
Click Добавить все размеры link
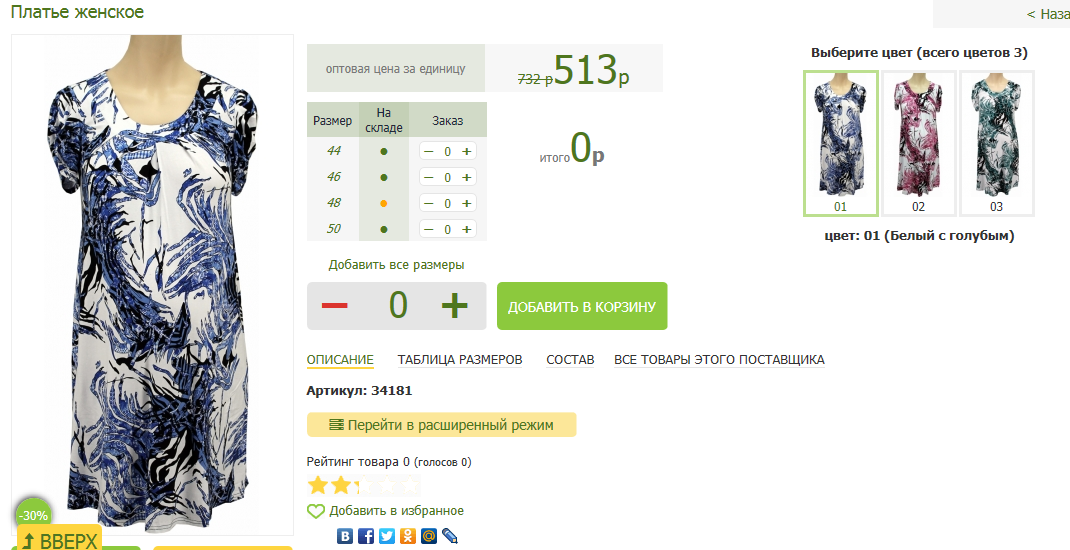point(396,265)
